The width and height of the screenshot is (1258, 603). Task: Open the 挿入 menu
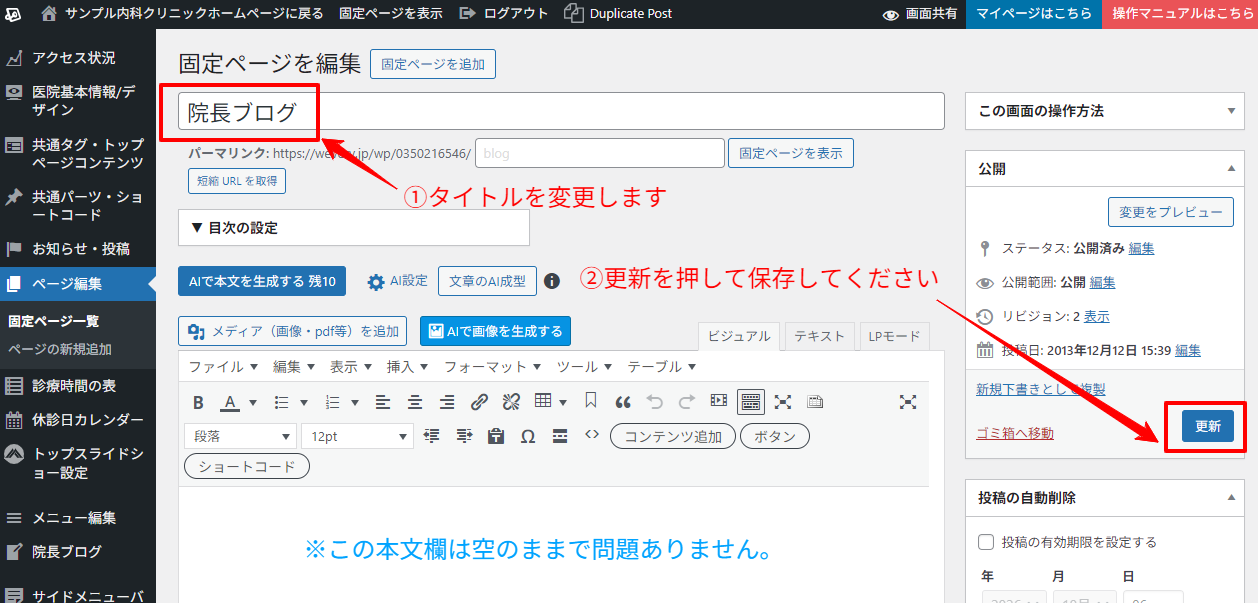pyautogui.click(x=407, y=367)
